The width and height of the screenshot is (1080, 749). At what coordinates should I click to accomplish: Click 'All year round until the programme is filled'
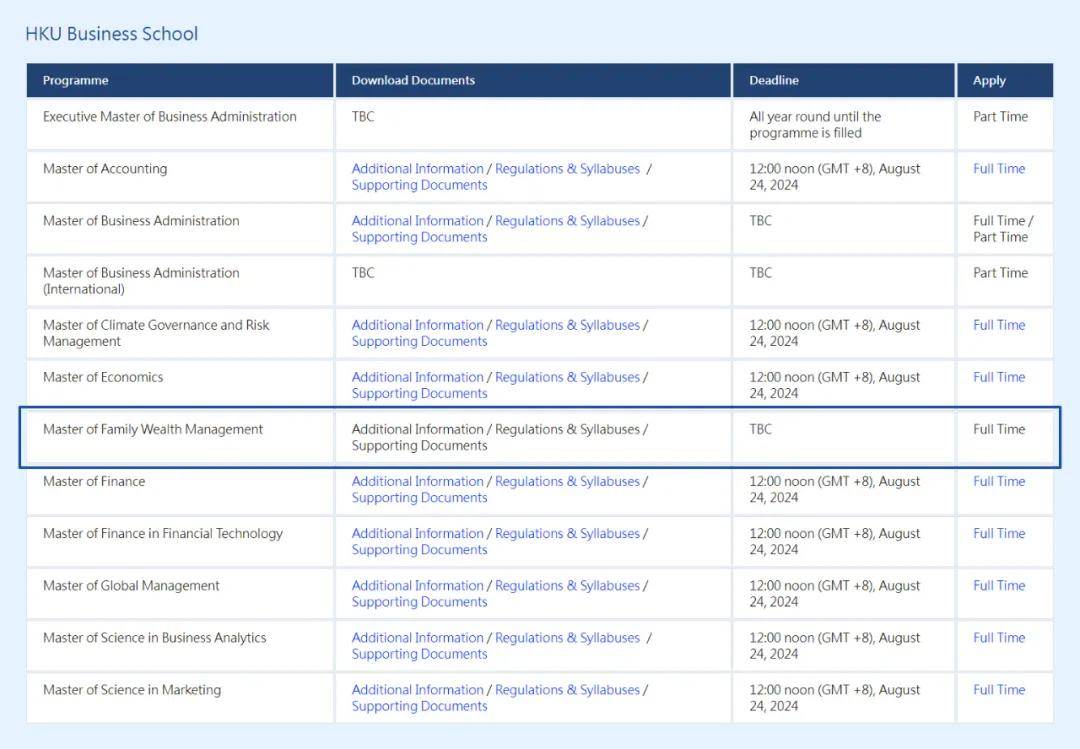815,125
